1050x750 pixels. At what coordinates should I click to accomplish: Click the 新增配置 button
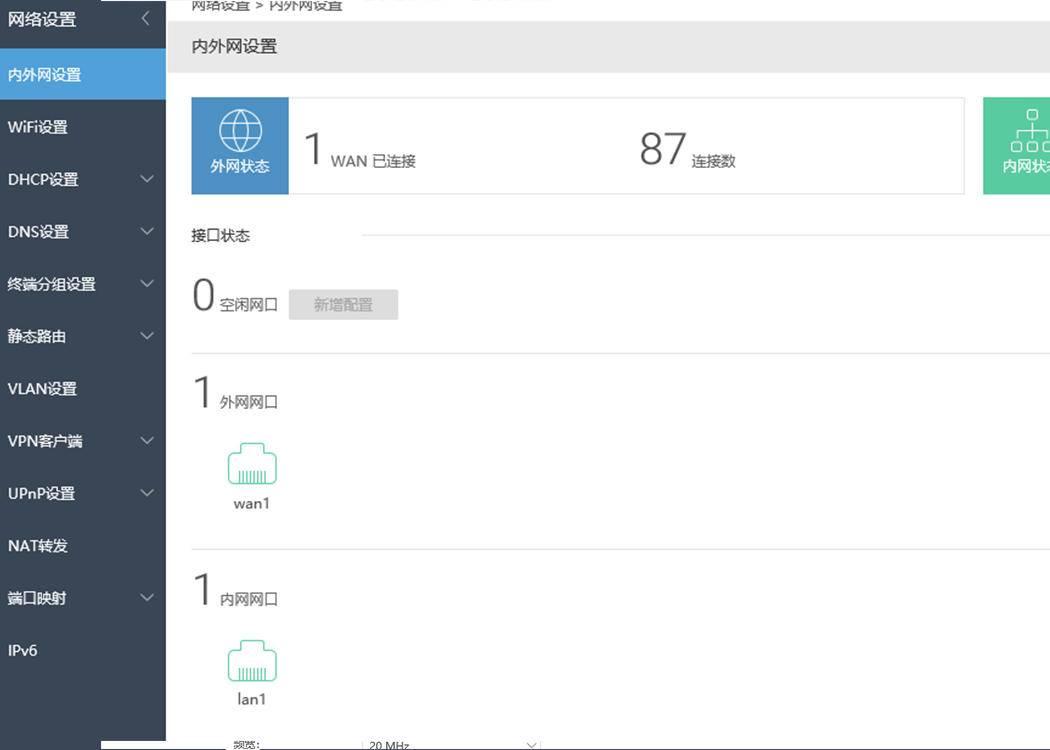click(x=344, y=305)
